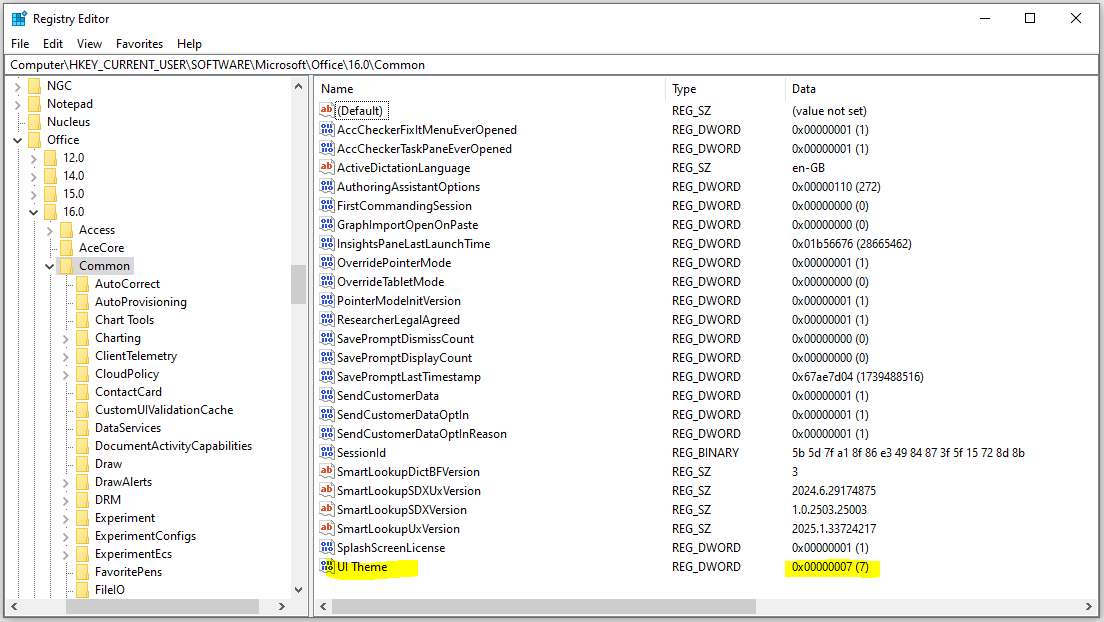Select the SendCustomerDataOptInReason value
The height and width of the screenshot is (622, 1104).
(422, 434)
